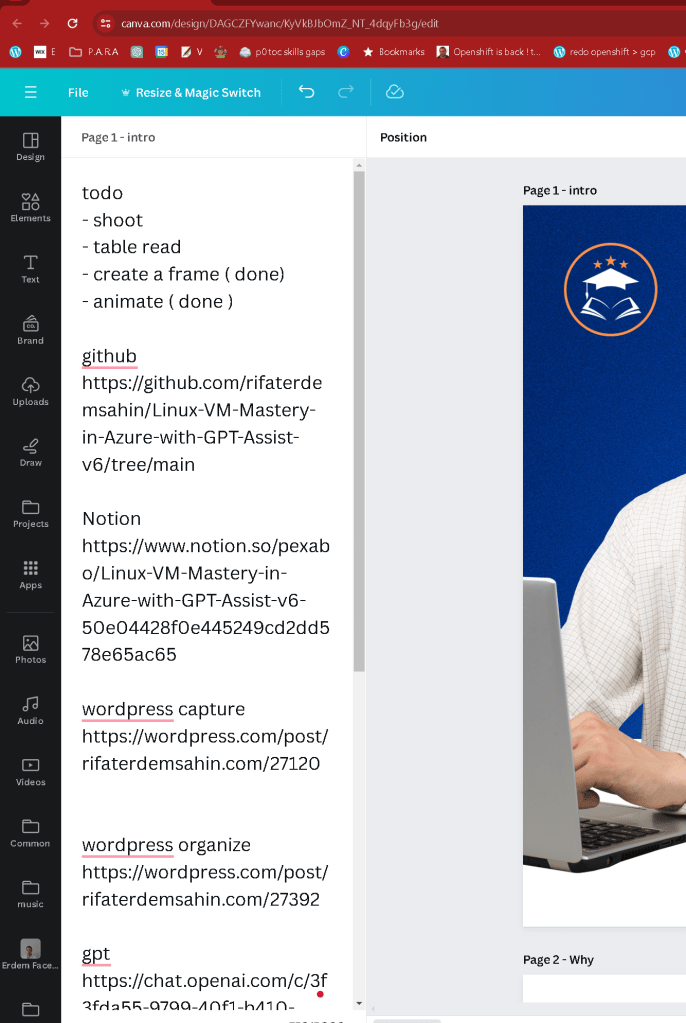Undo the last action
The image size is (686, 1023).
pyautogui.click(x=306, y=92)
